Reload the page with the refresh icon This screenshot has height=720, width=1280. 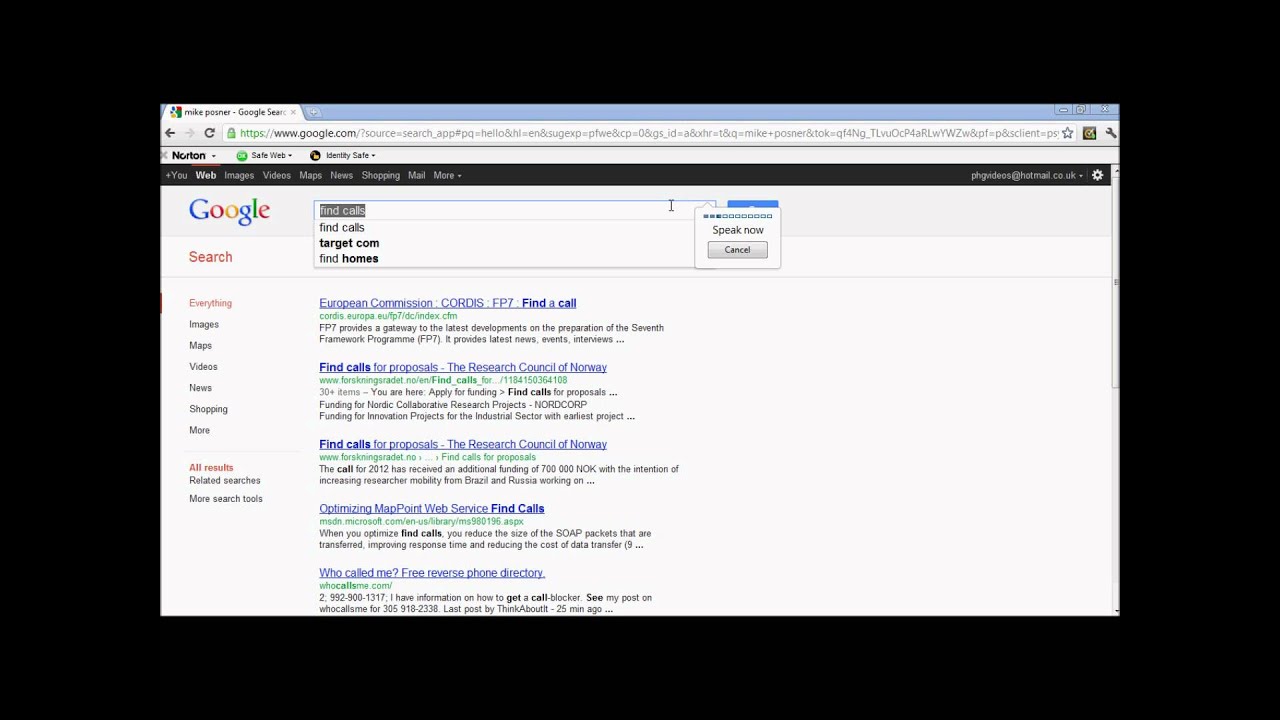pos(209,133)
